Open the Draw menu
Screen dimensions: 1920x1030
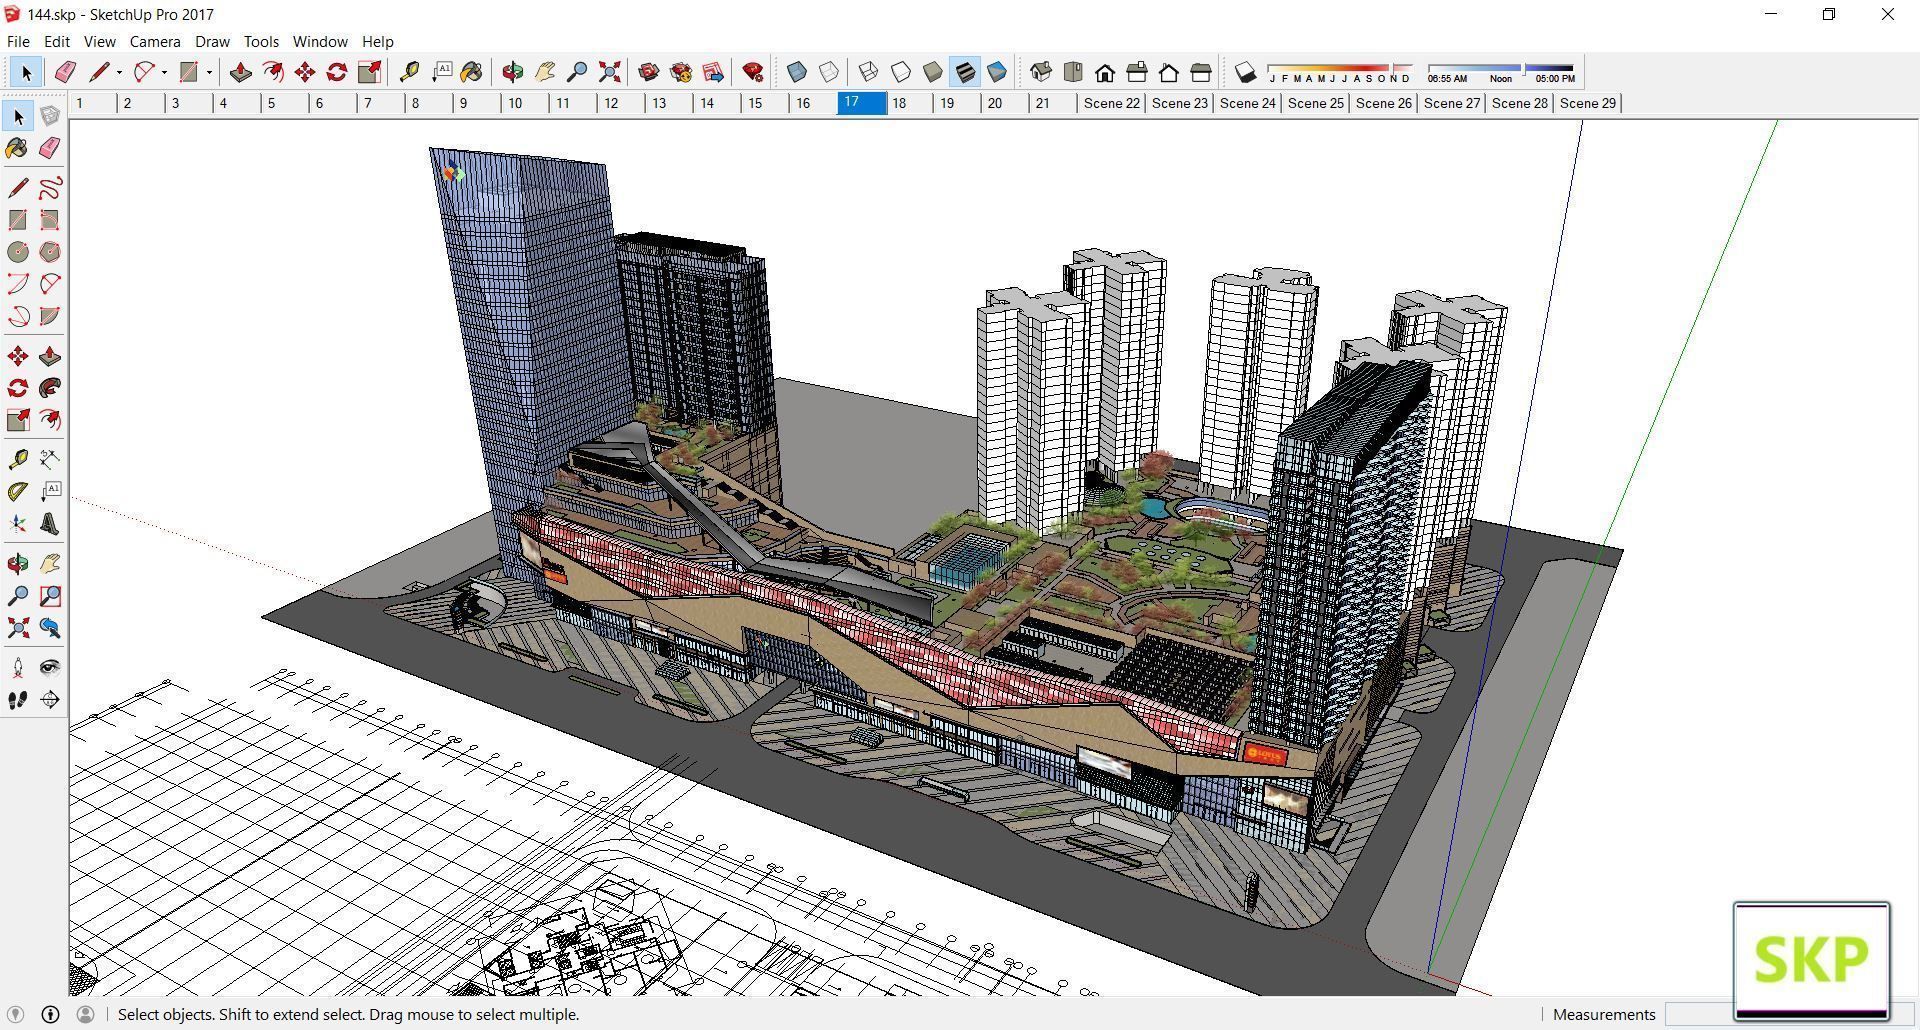(212, 41)
